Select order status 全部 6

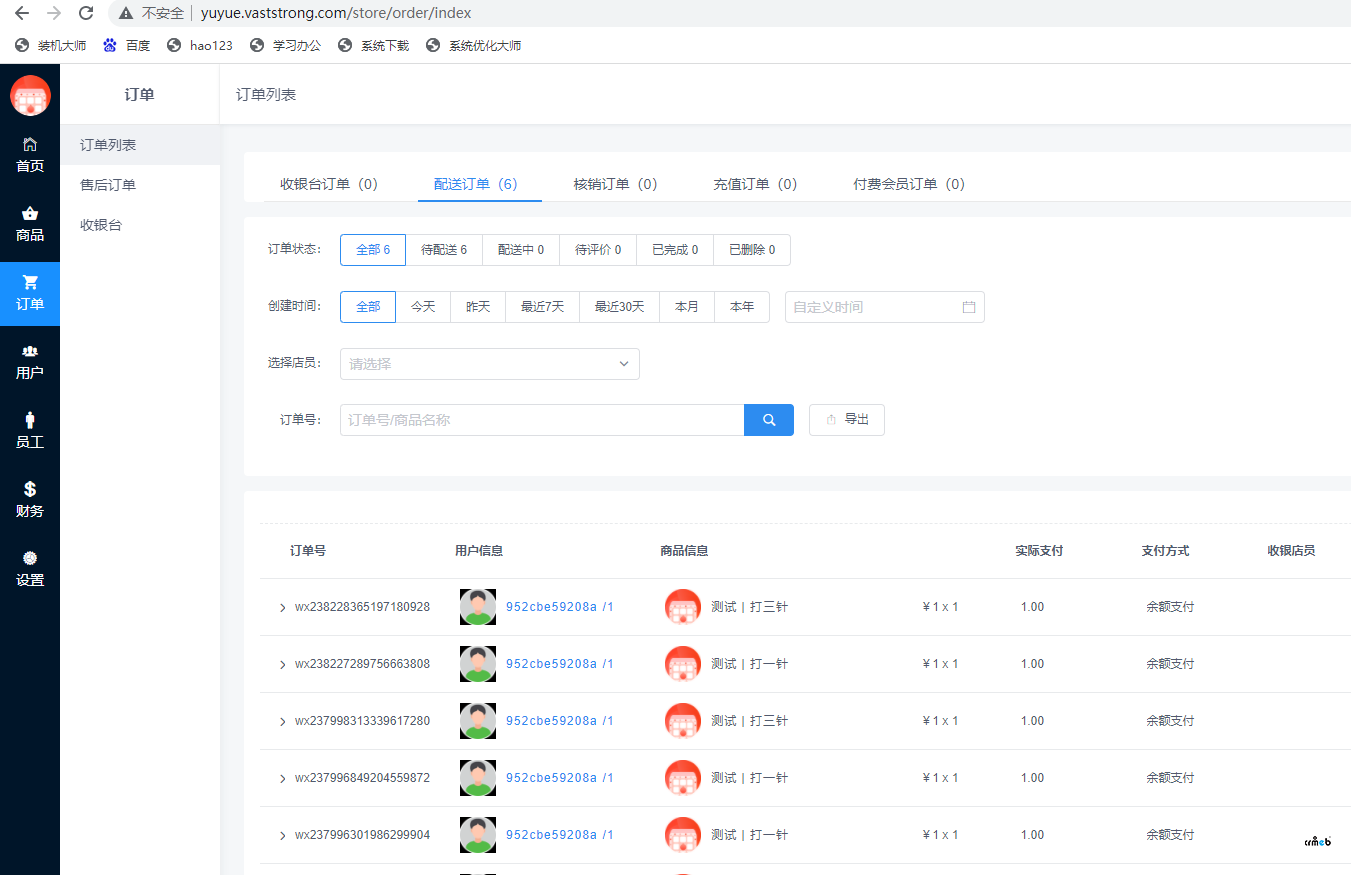tap(373, 250)
